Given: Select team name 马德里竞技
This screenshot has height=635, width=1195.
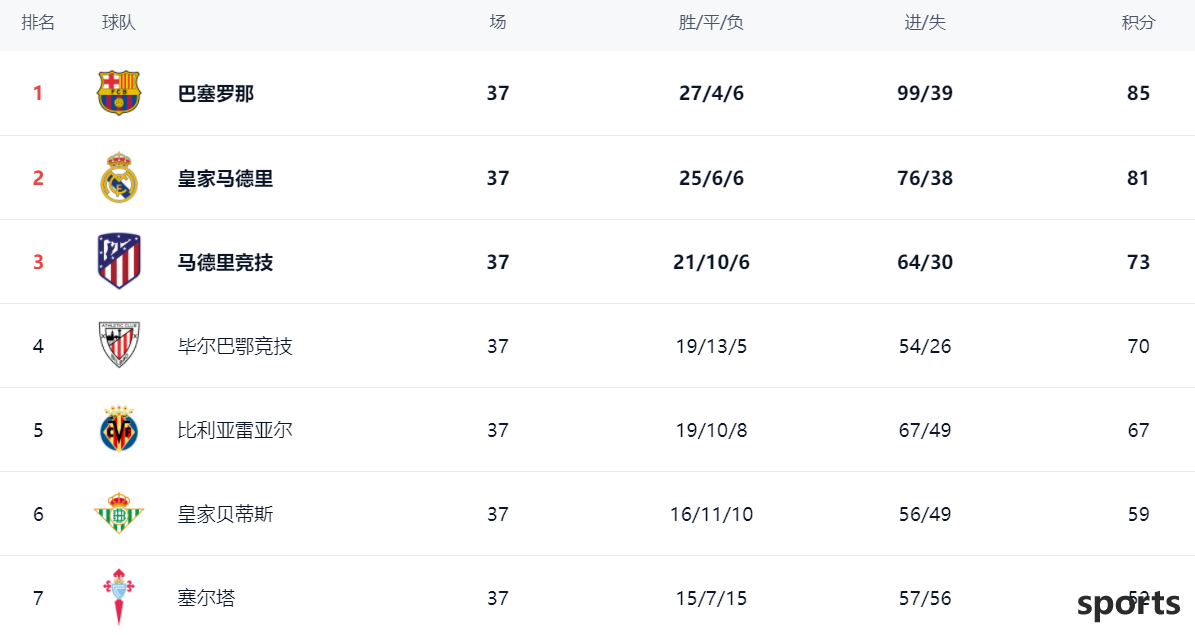Looking at the screenshot, I should pos(226,262).
